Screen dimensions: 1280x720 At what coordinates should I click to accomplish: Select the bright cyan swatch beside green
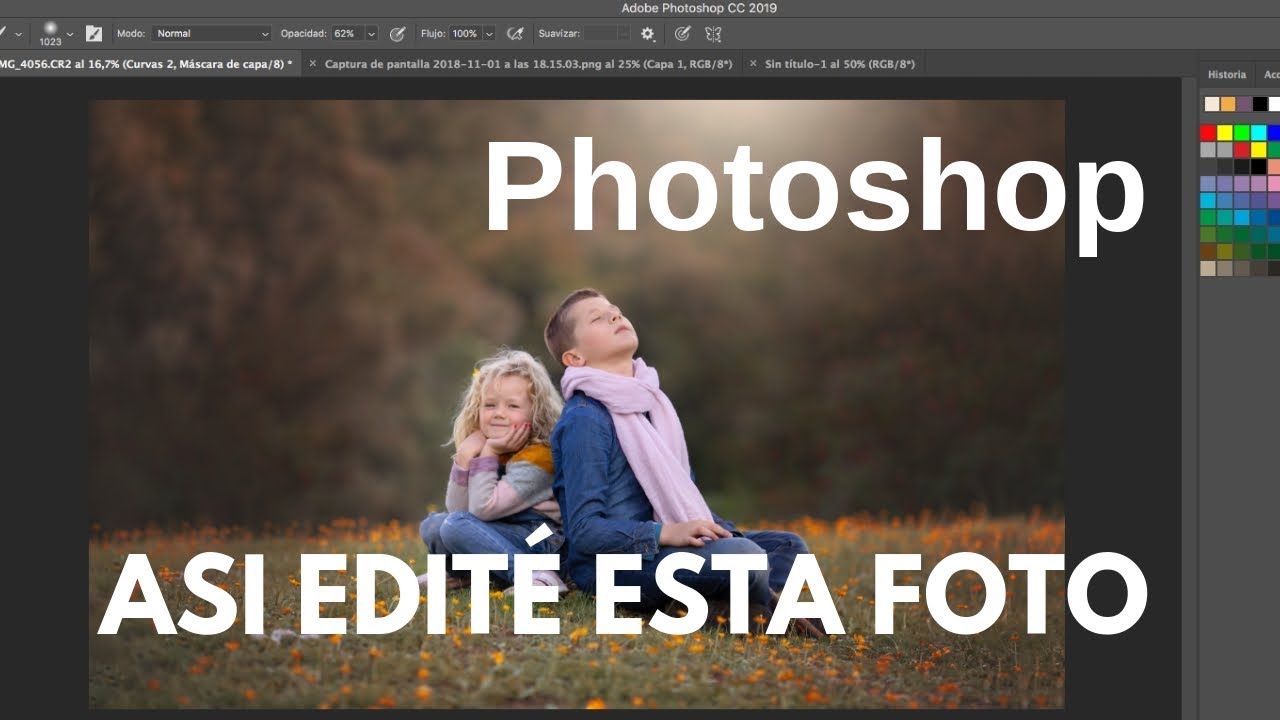pos(1258,133)
